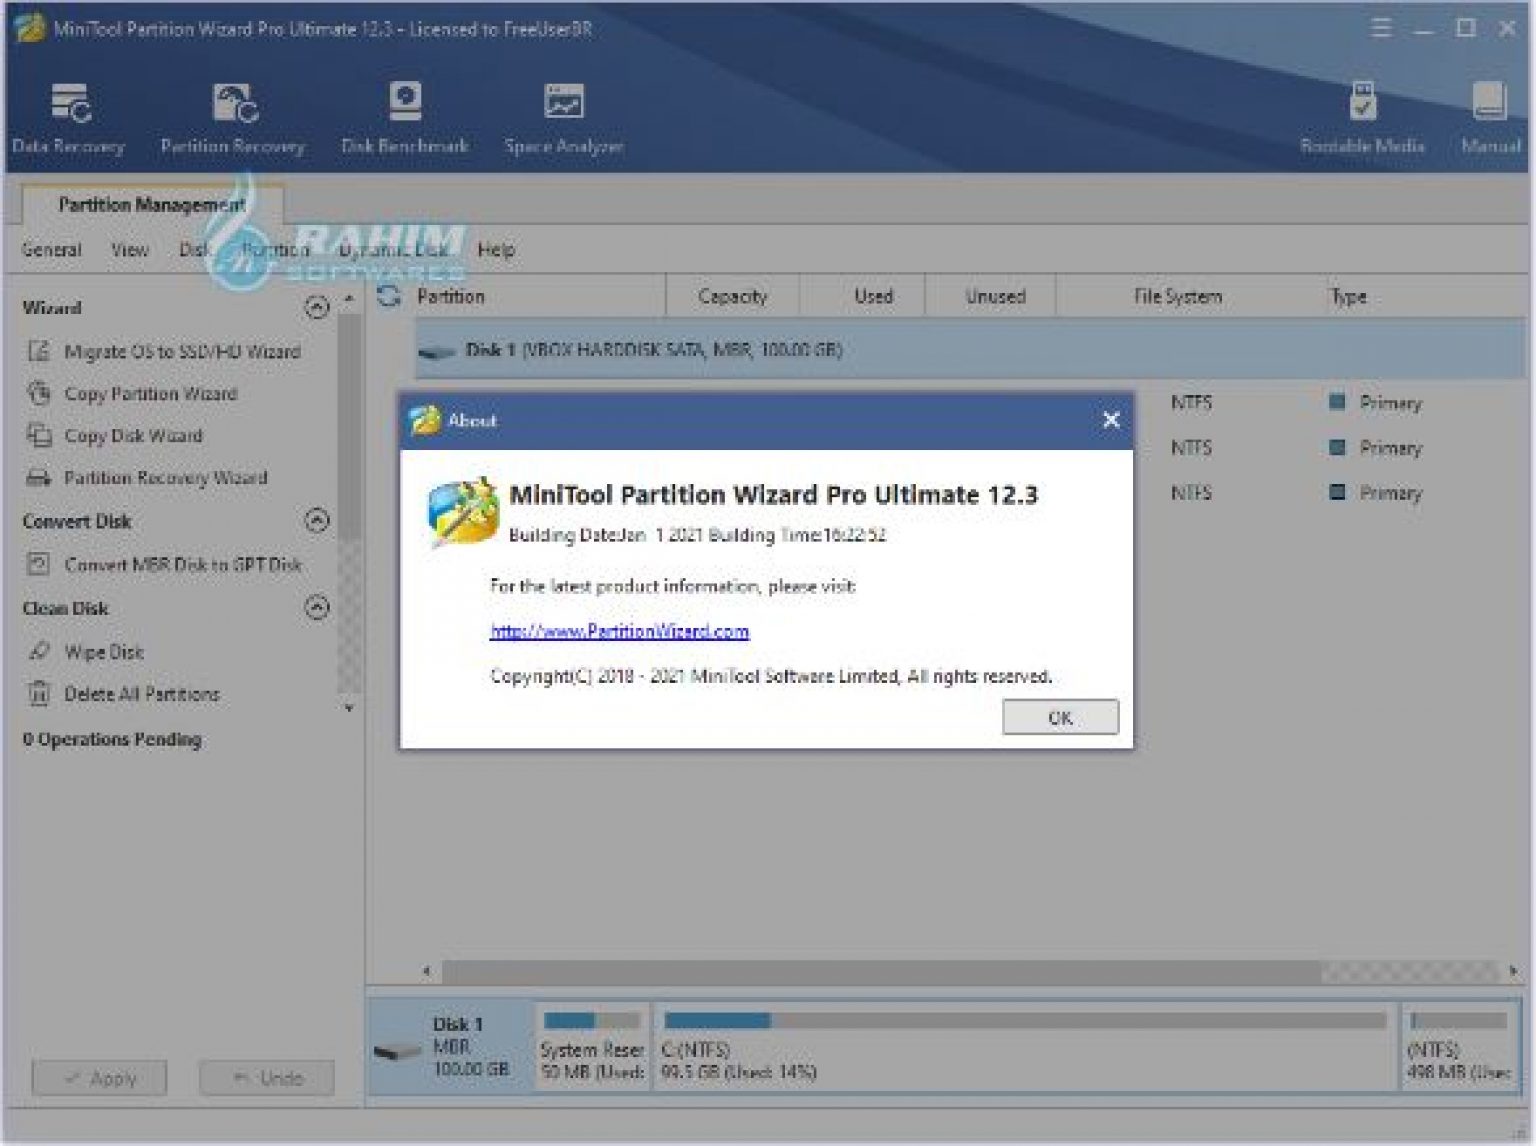
Task: Collapse the Wizard section
Action: point(317,307)
